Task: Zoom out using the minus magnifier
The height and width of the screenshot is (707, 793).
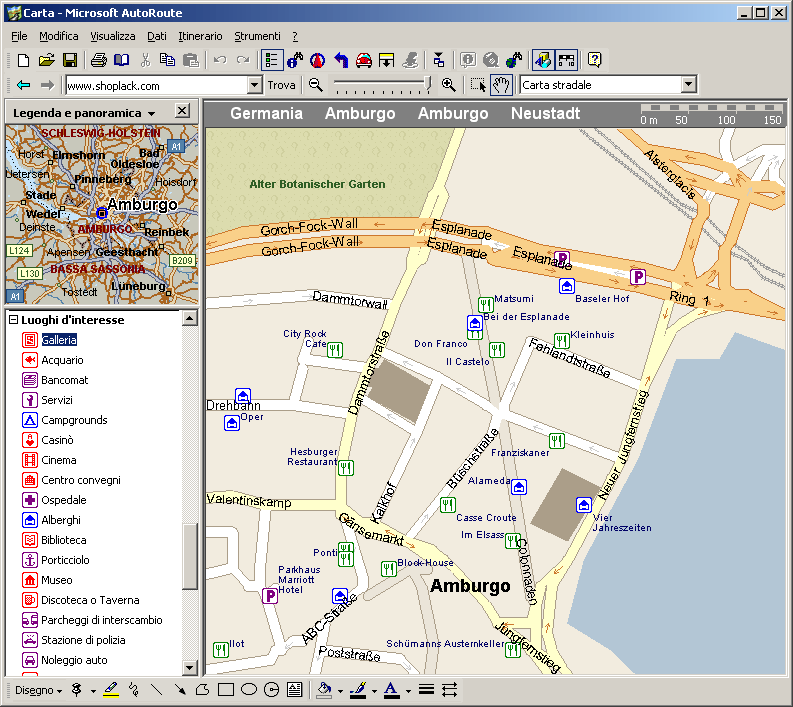Action: click(316, 85)
